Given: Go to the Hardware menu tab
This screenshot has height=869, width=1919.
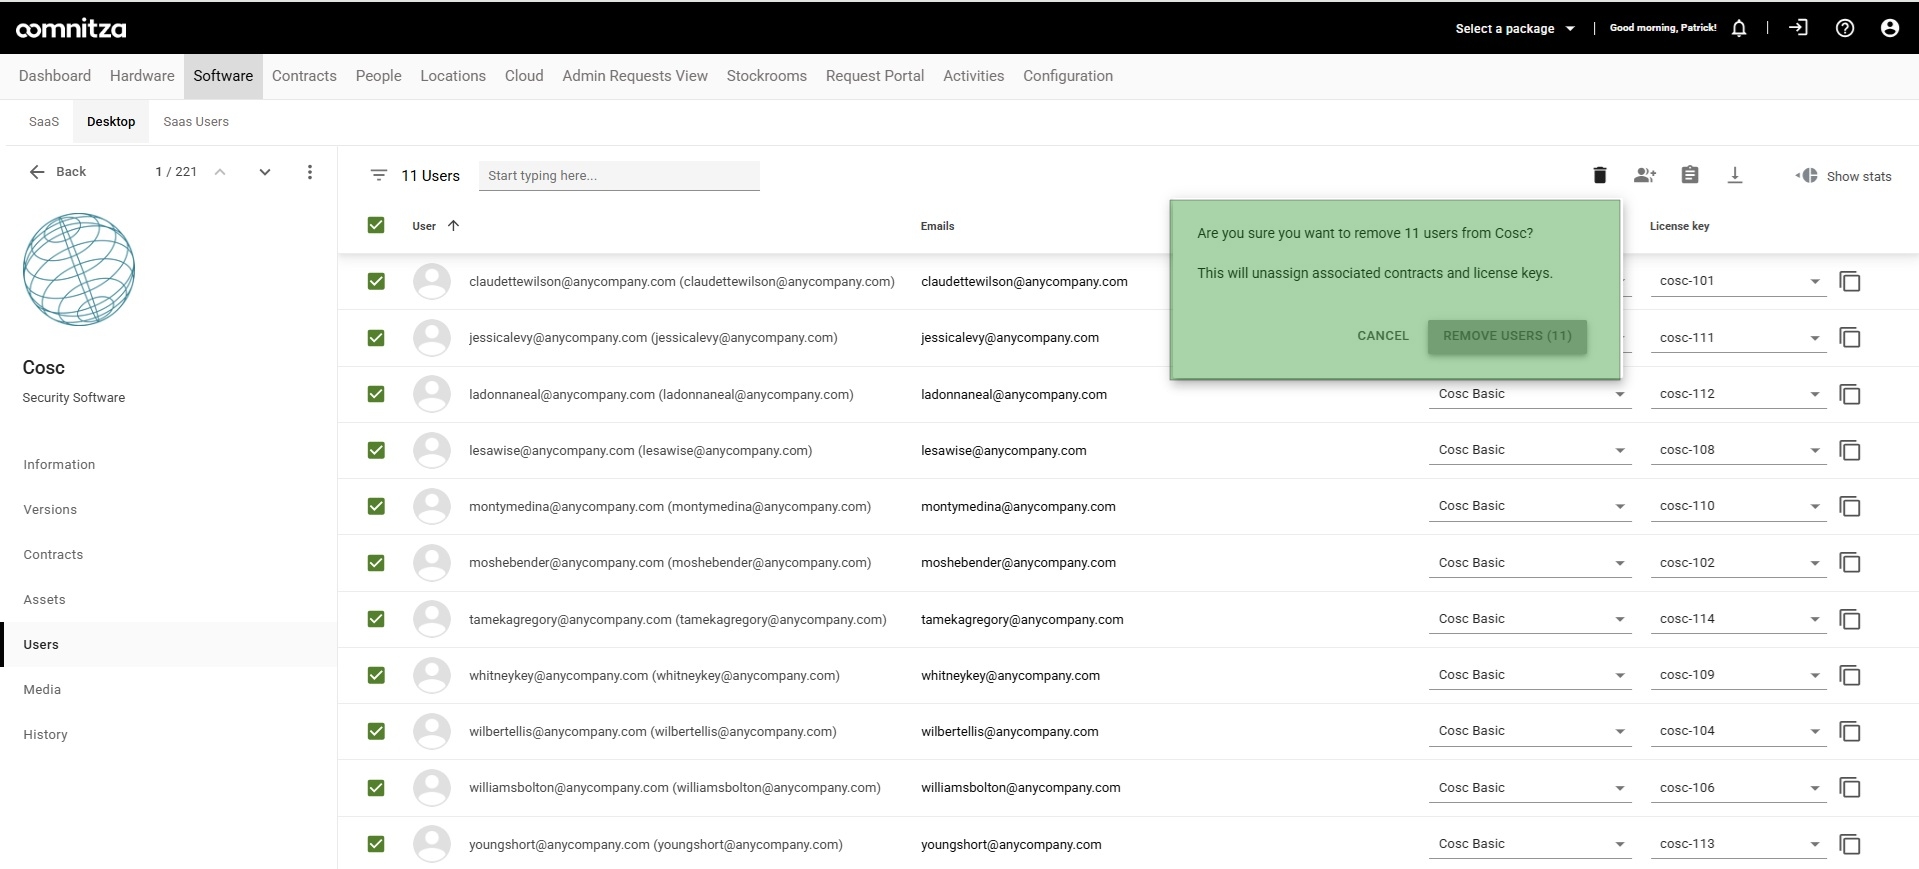Looking at the screenshot, I should click(x=142, y=76).
